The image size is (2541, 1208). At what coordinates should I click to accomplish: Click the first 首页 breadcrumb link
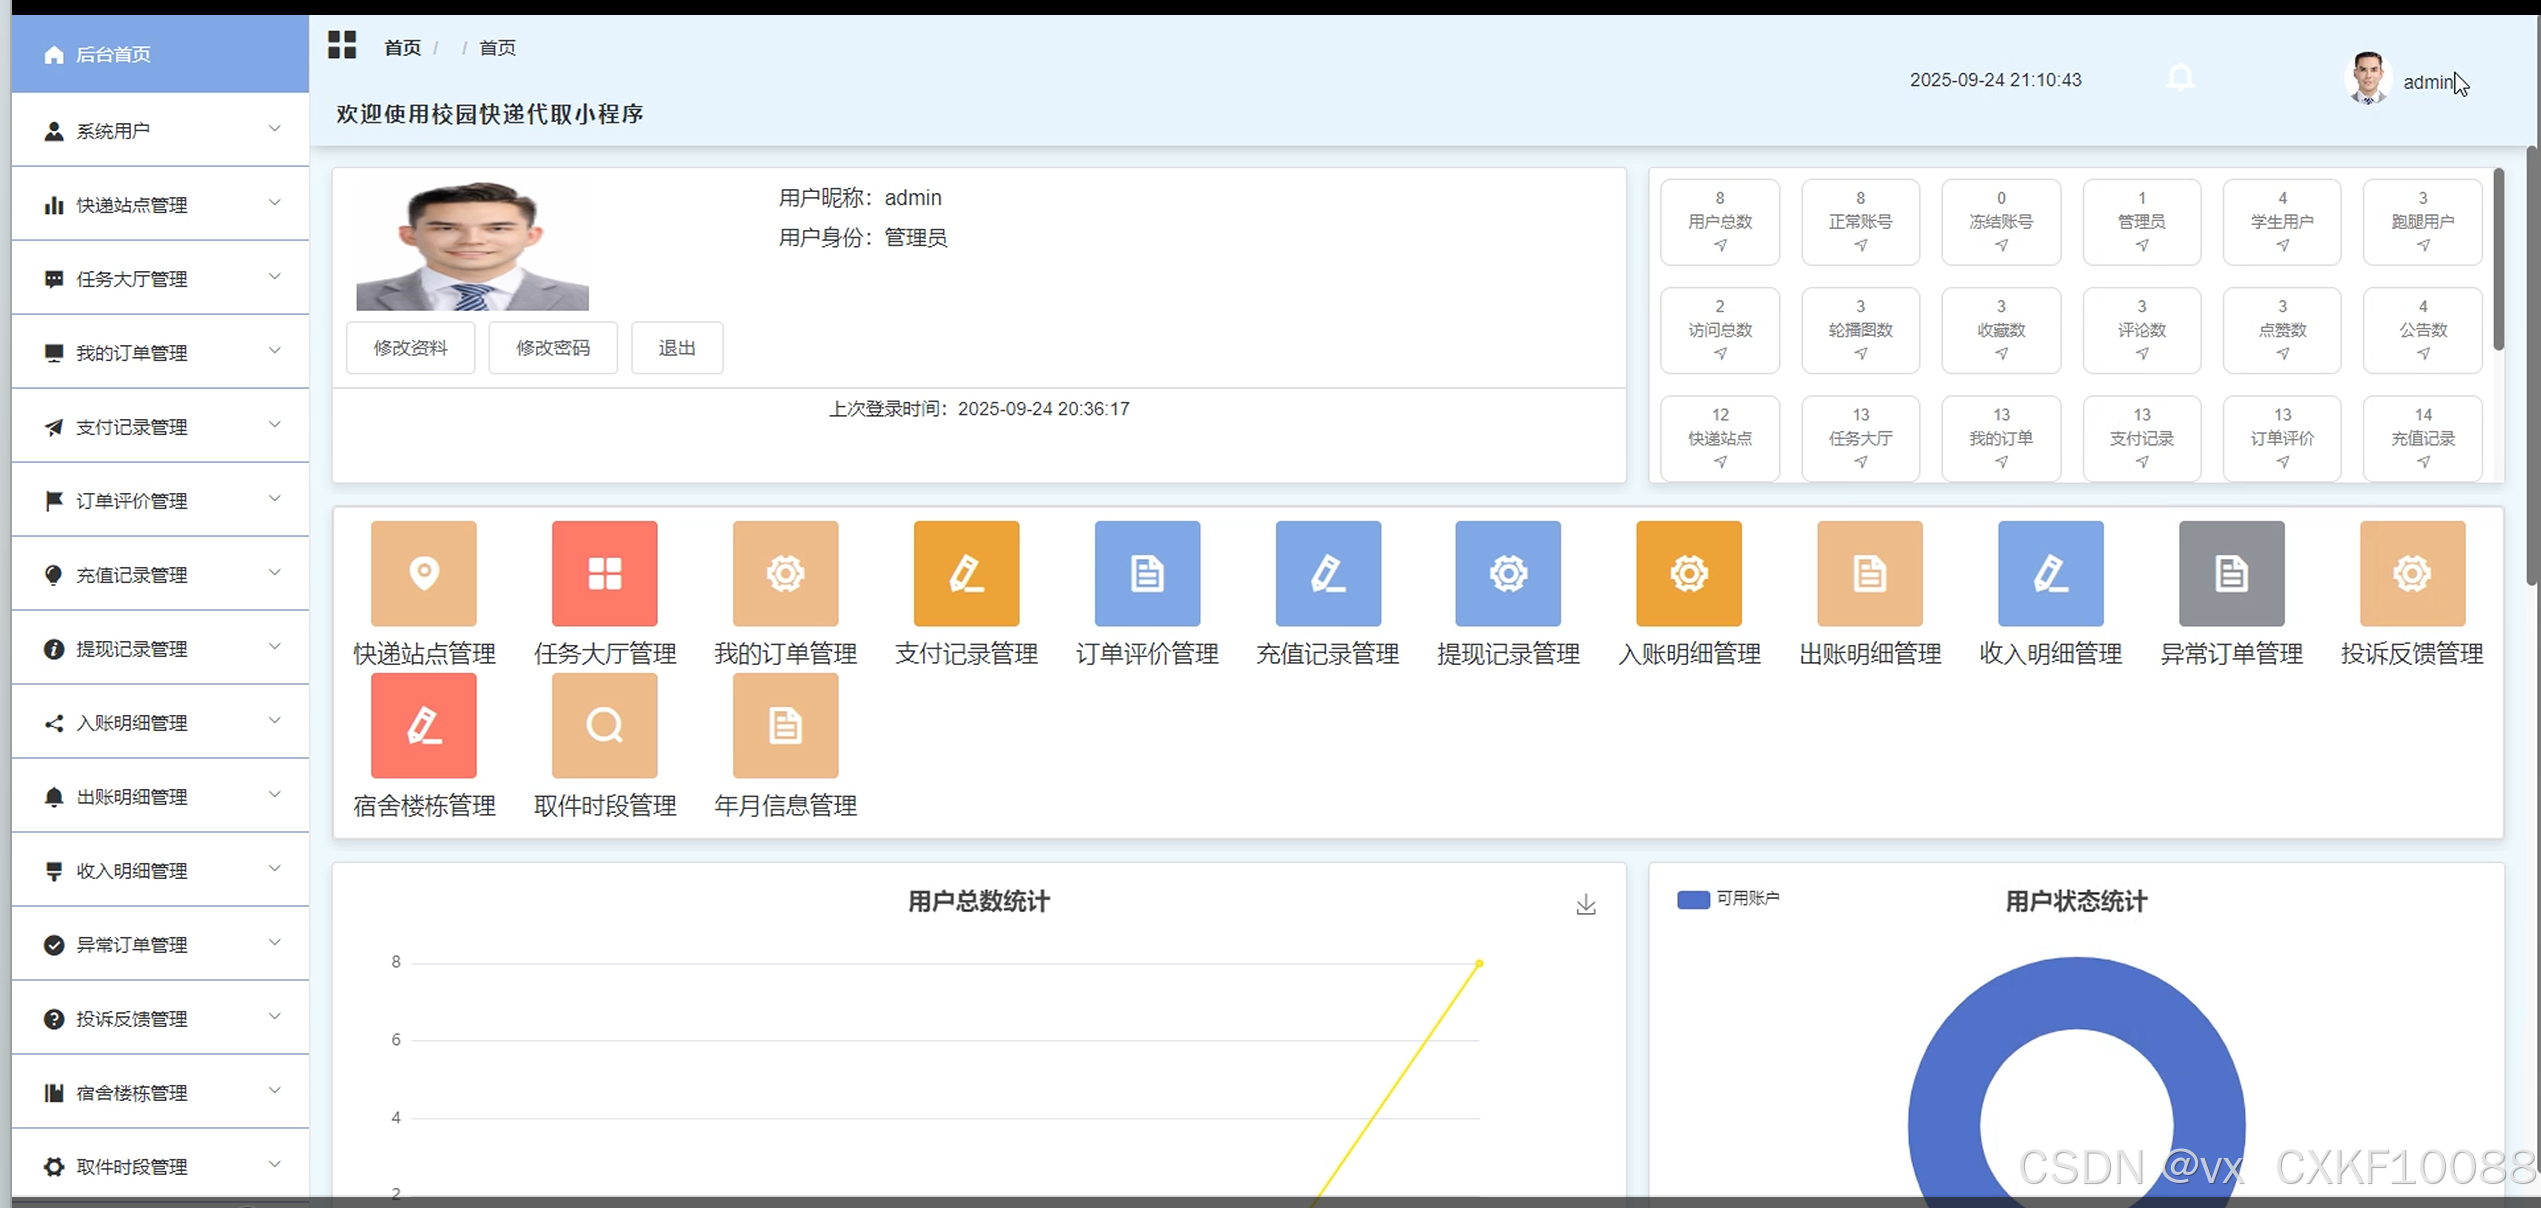(402, 48)
